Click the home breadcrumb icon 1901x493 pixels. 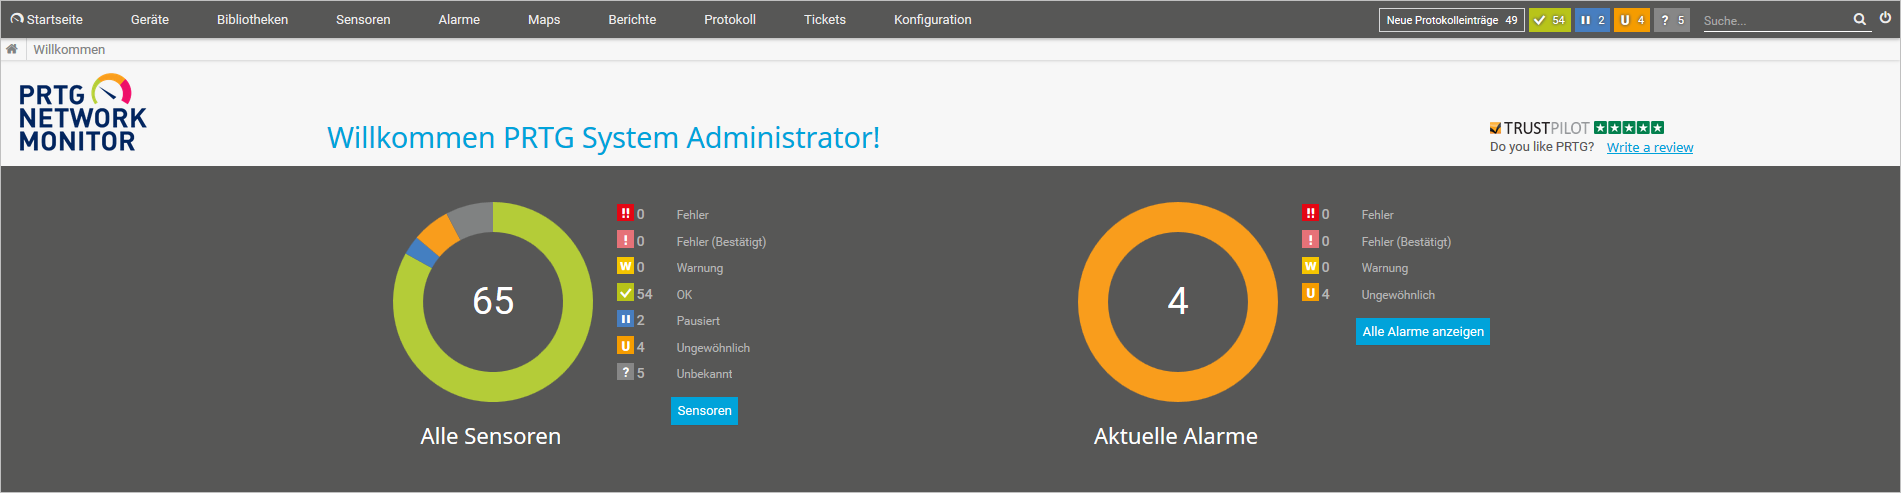tap(12, 49)
